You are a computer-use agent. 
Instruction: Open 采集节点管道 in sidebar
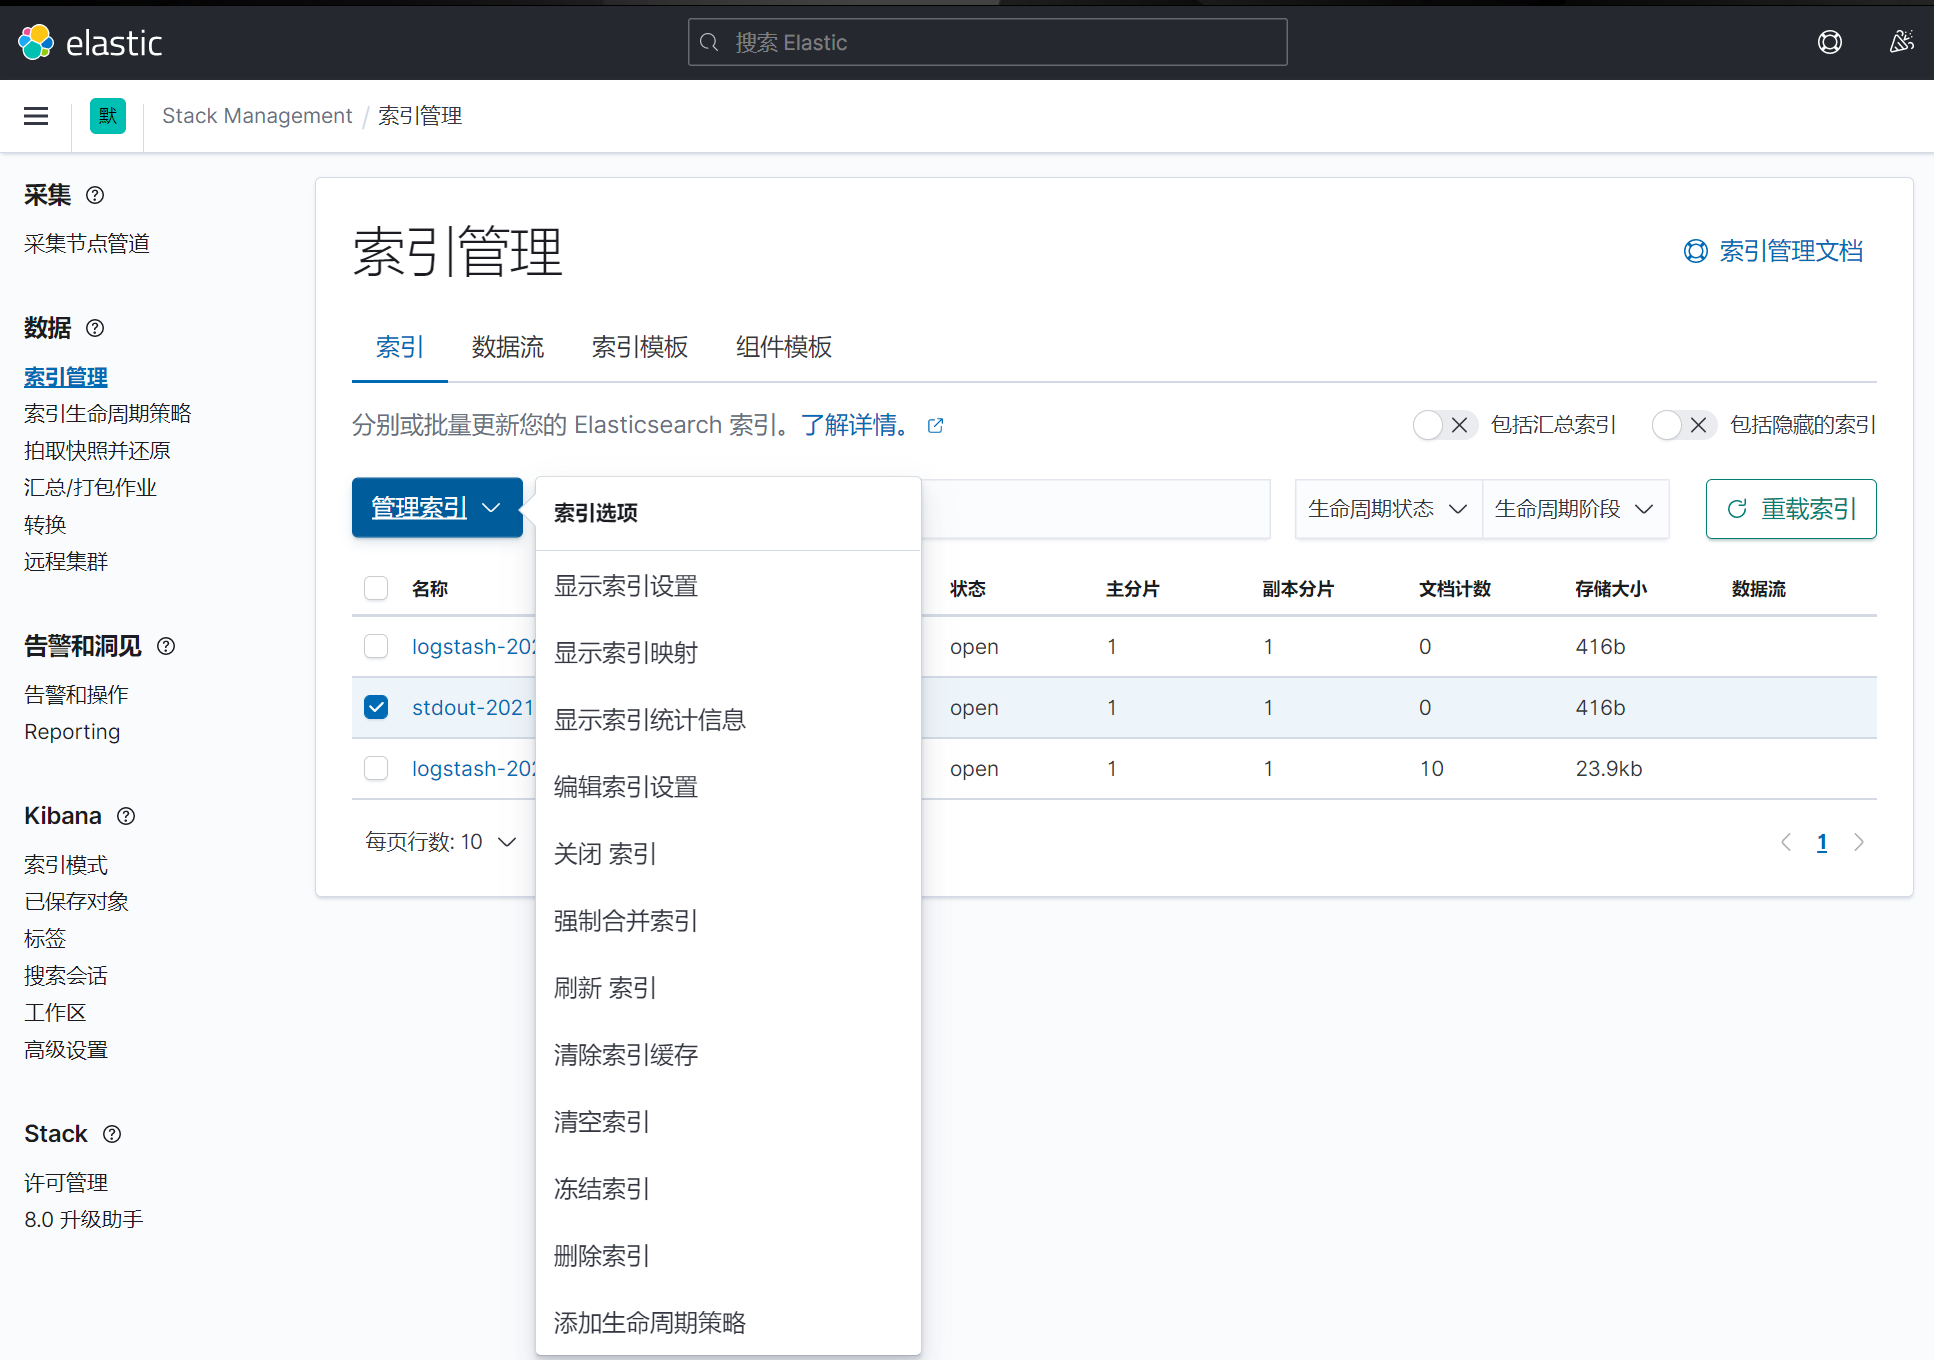pyautogui.click(x=87, y=244)
